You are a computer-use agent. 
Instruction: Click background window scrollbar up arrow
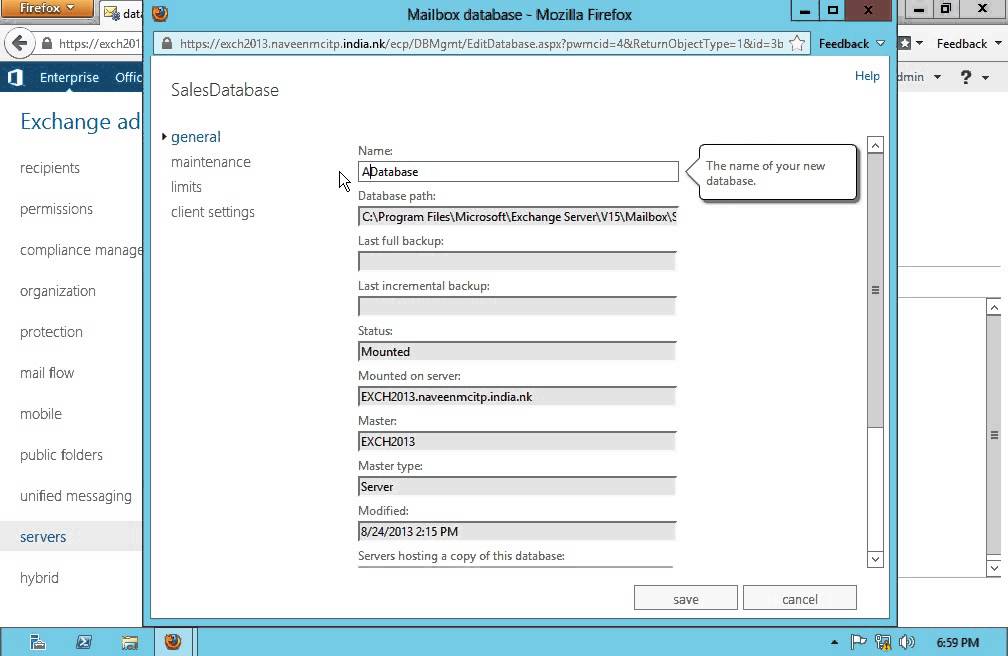click(x=994, y=307)
